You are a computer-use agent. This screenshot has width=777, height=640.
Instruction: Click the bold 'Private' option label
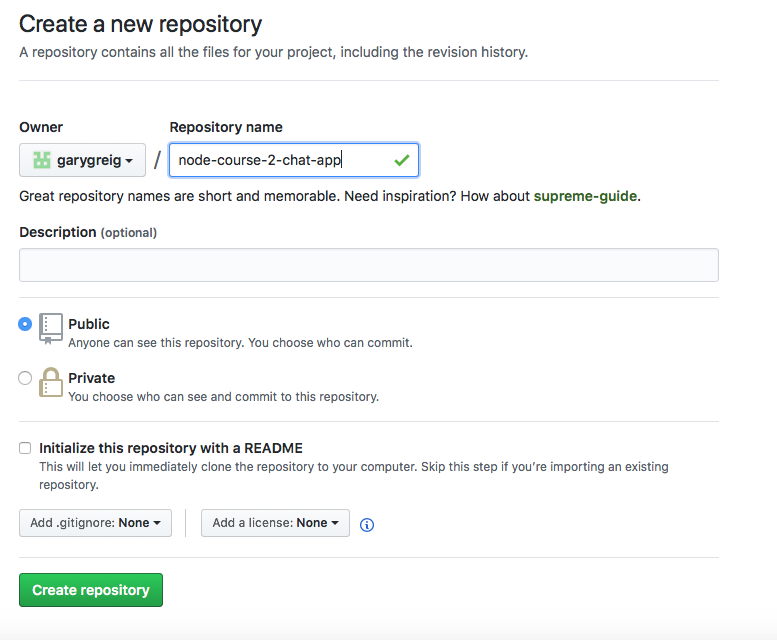pyautogui.click(x=91, y=378)
